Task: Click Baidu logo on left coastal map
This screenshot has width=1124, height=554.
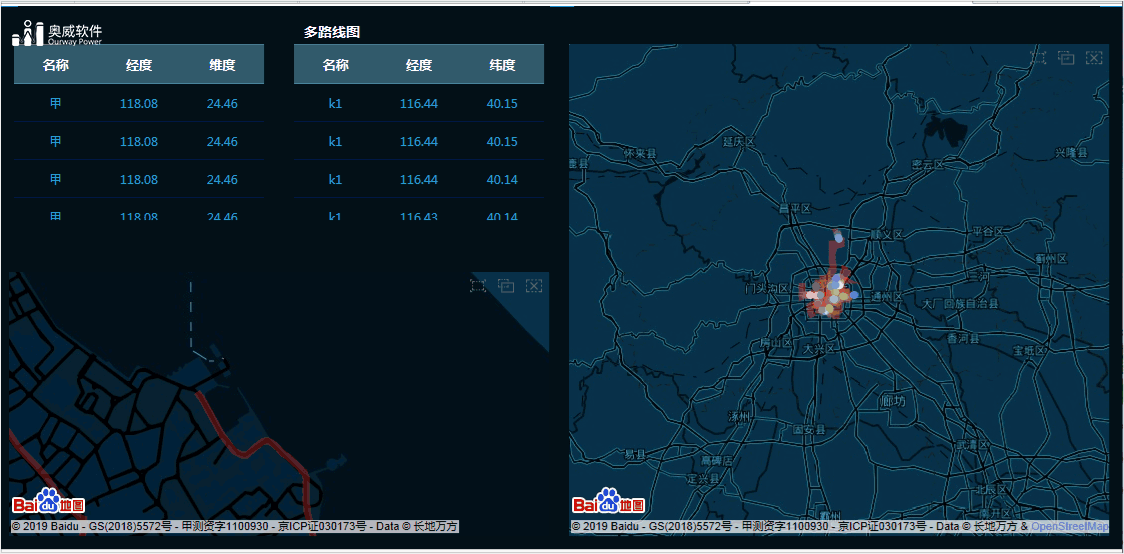Action: 48,502
